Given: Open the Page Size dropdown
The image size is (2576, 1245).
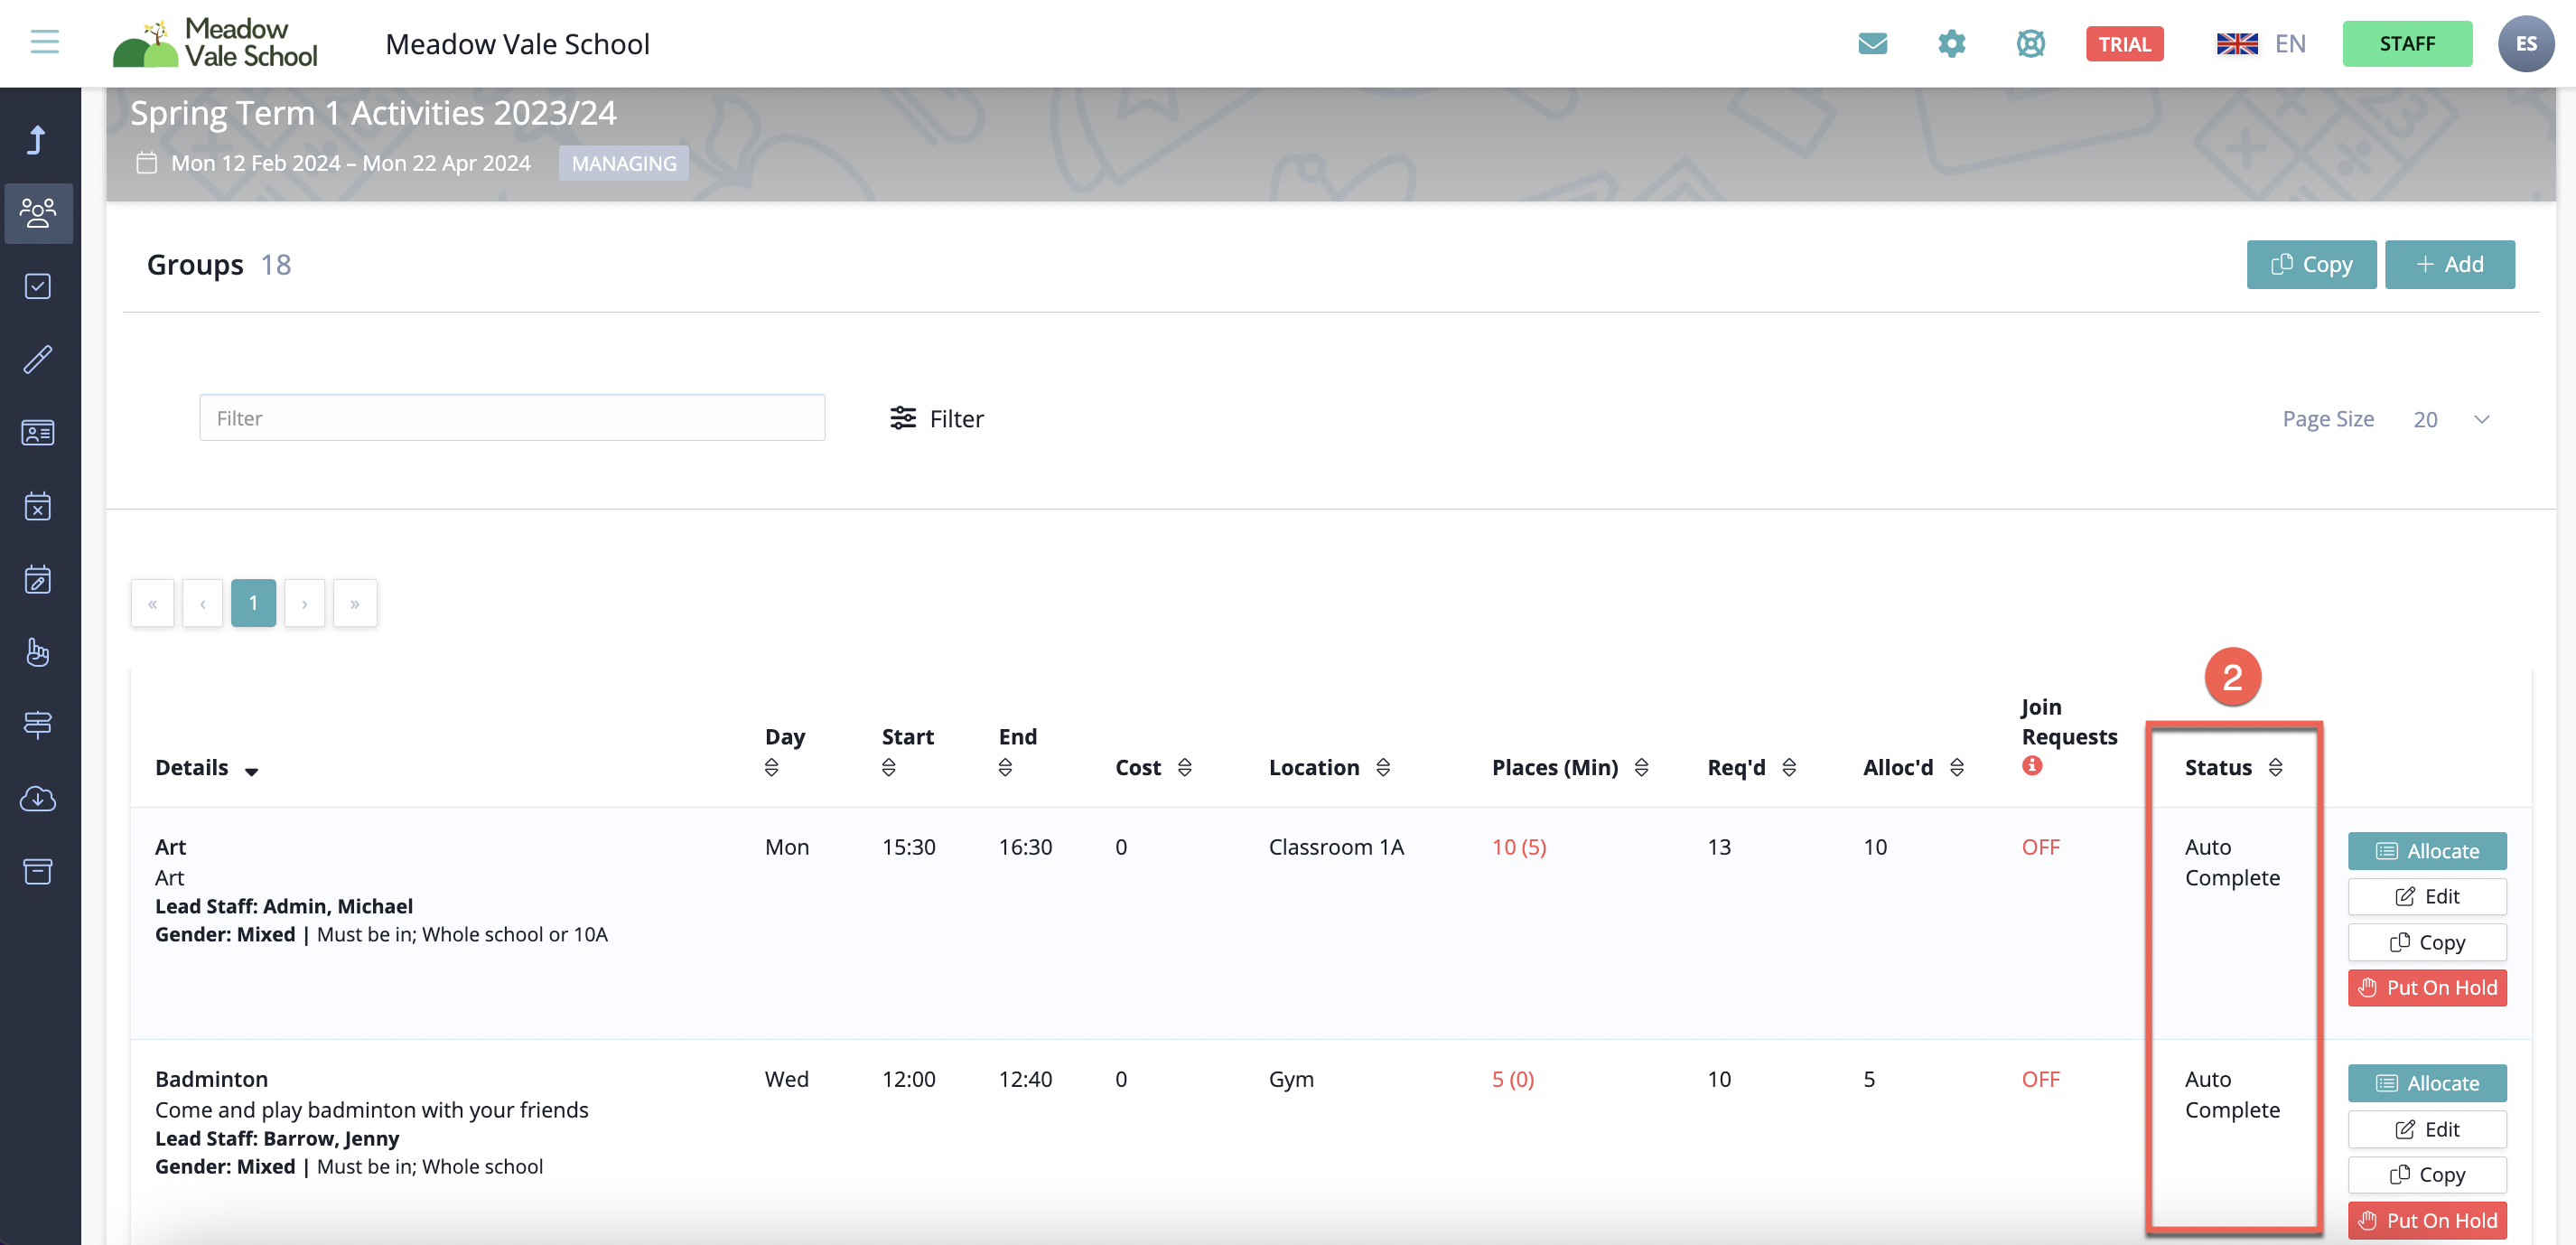Looking at the screenshot, I should [x=2452, y=419].
